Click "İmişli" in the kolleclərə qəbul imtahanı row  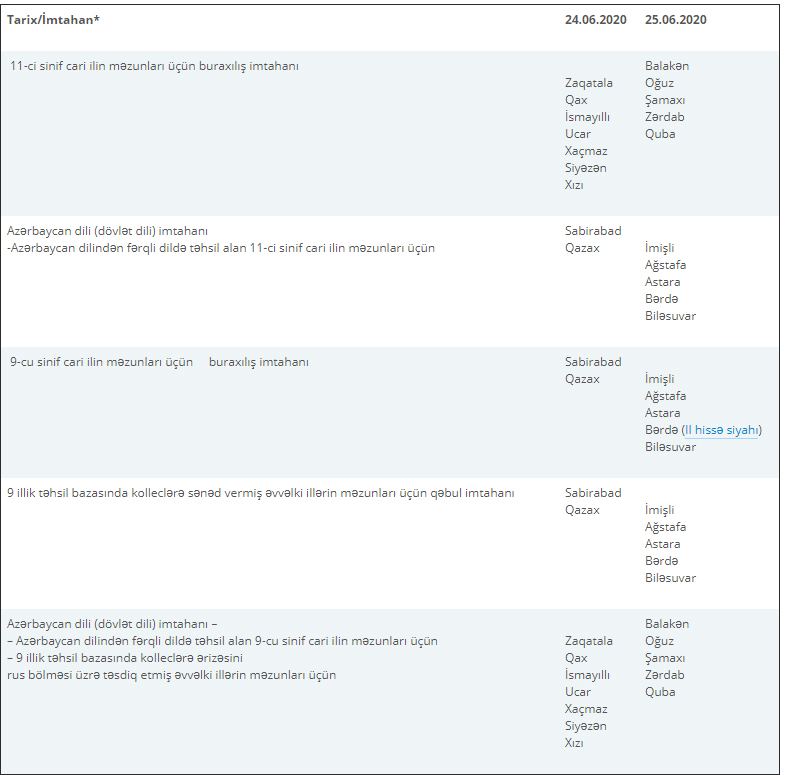coord(660,510)
